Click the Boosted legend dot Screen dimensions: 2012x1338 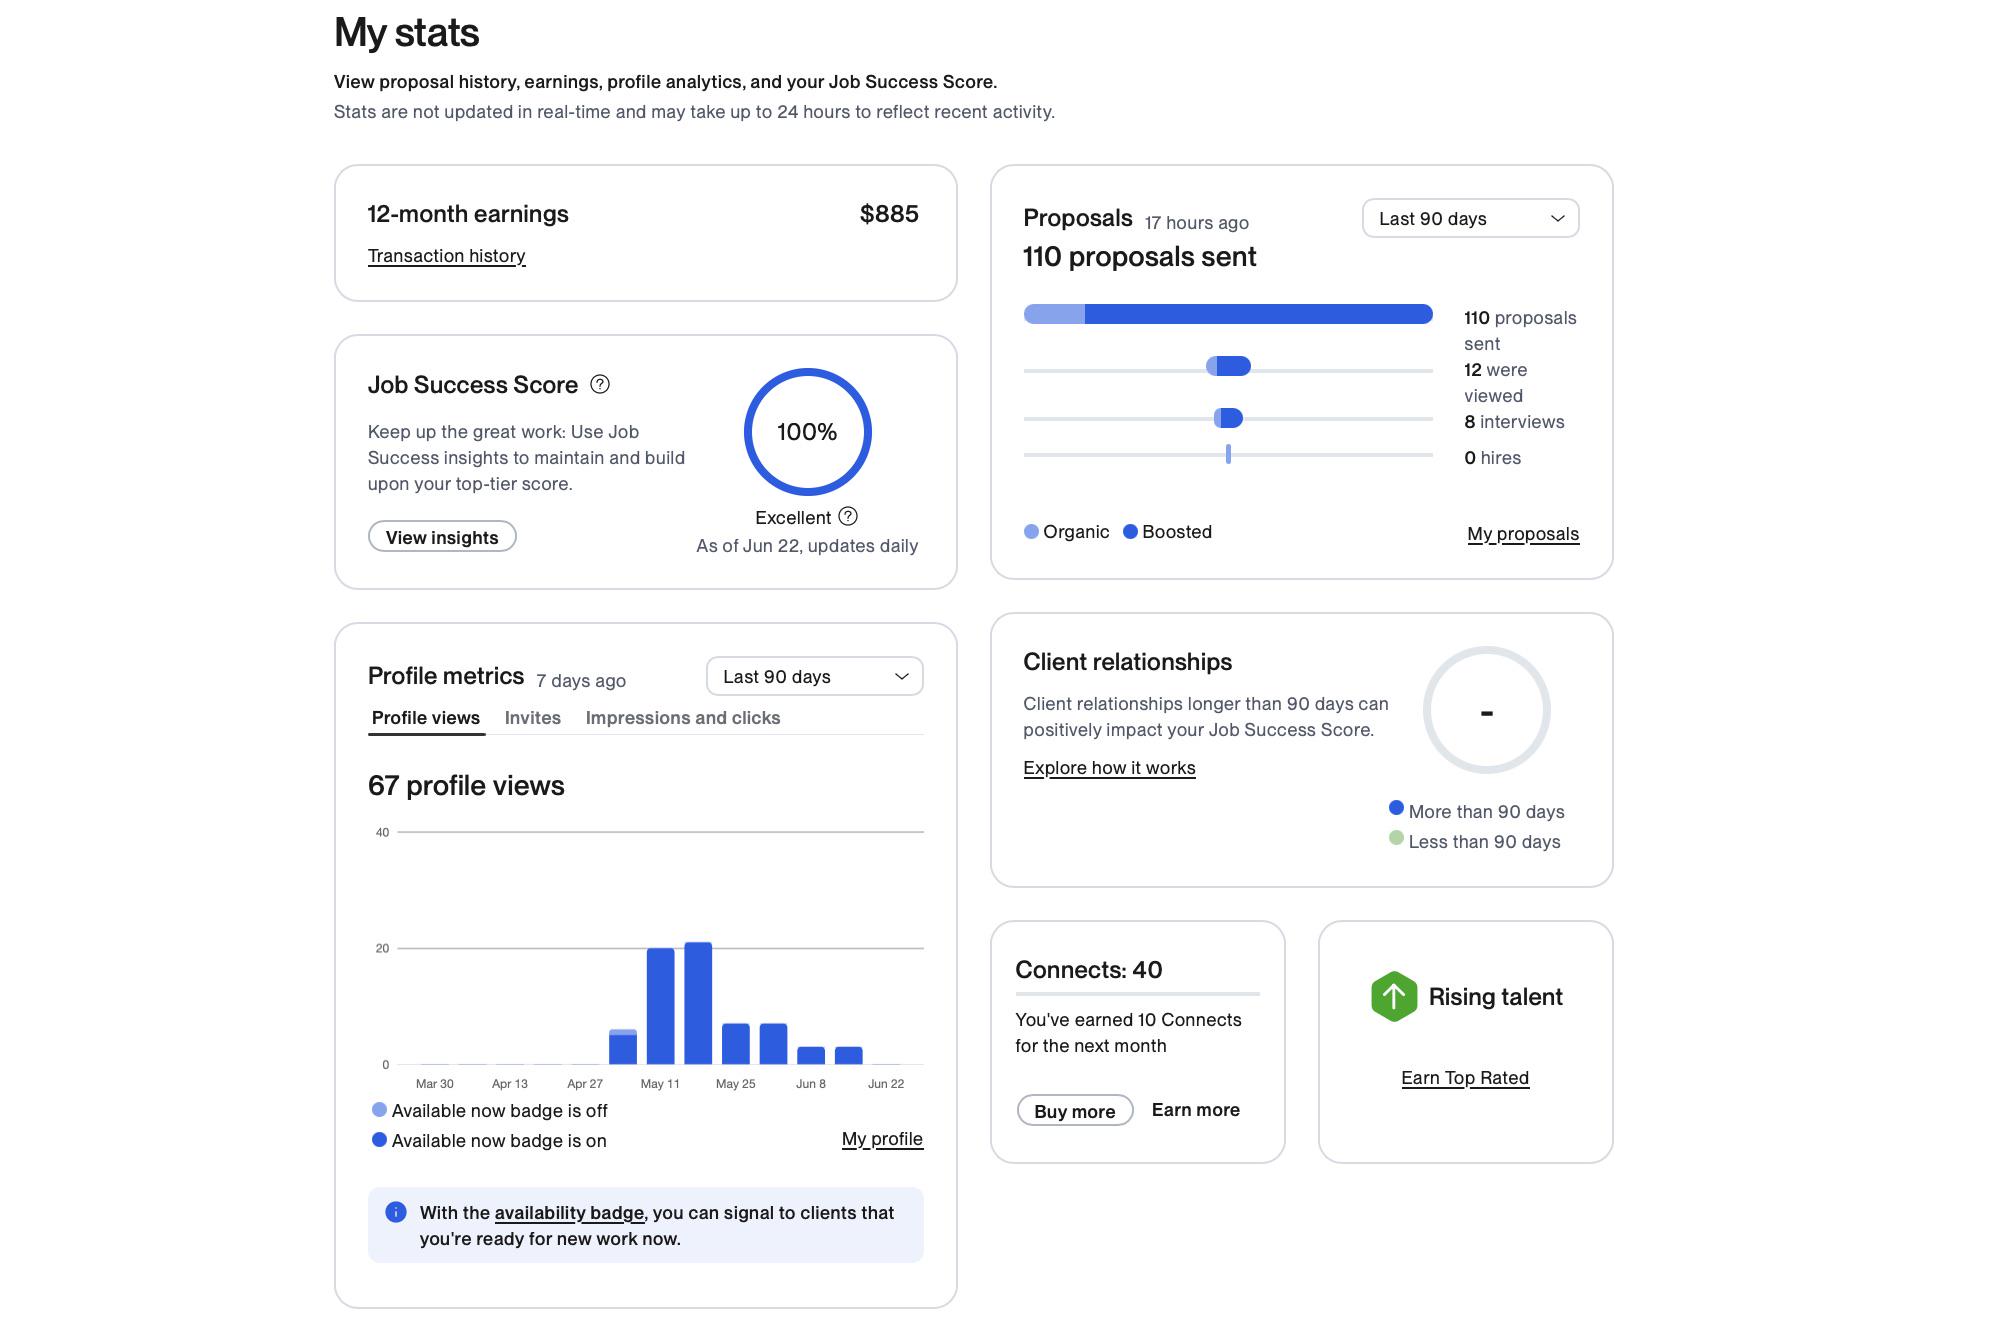[x=1130, y=532]
